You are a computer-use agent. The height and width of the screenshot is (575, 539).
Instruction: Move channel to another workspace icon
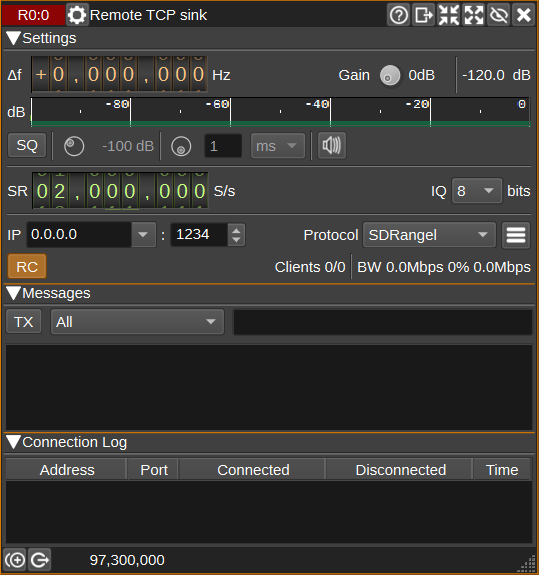pos(424,15)
